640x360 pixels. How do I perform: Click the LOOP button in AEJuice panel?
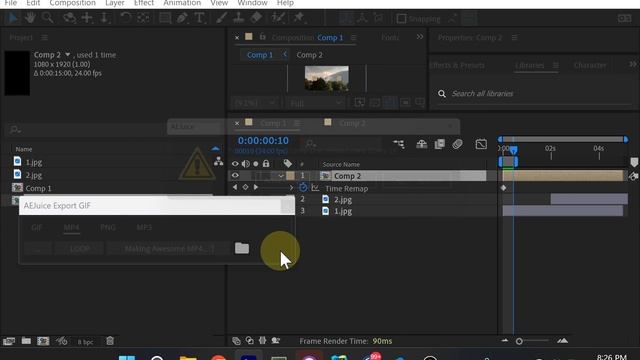tap(80, 248)
